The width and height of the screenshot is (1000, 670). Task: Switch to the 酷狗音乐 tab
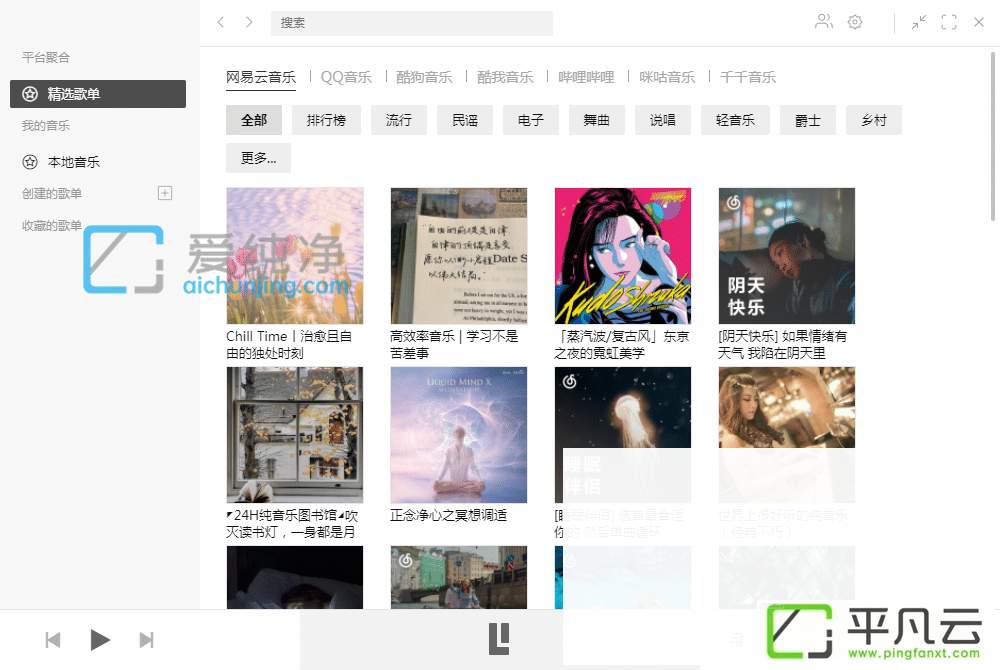[x=424, y=77]
